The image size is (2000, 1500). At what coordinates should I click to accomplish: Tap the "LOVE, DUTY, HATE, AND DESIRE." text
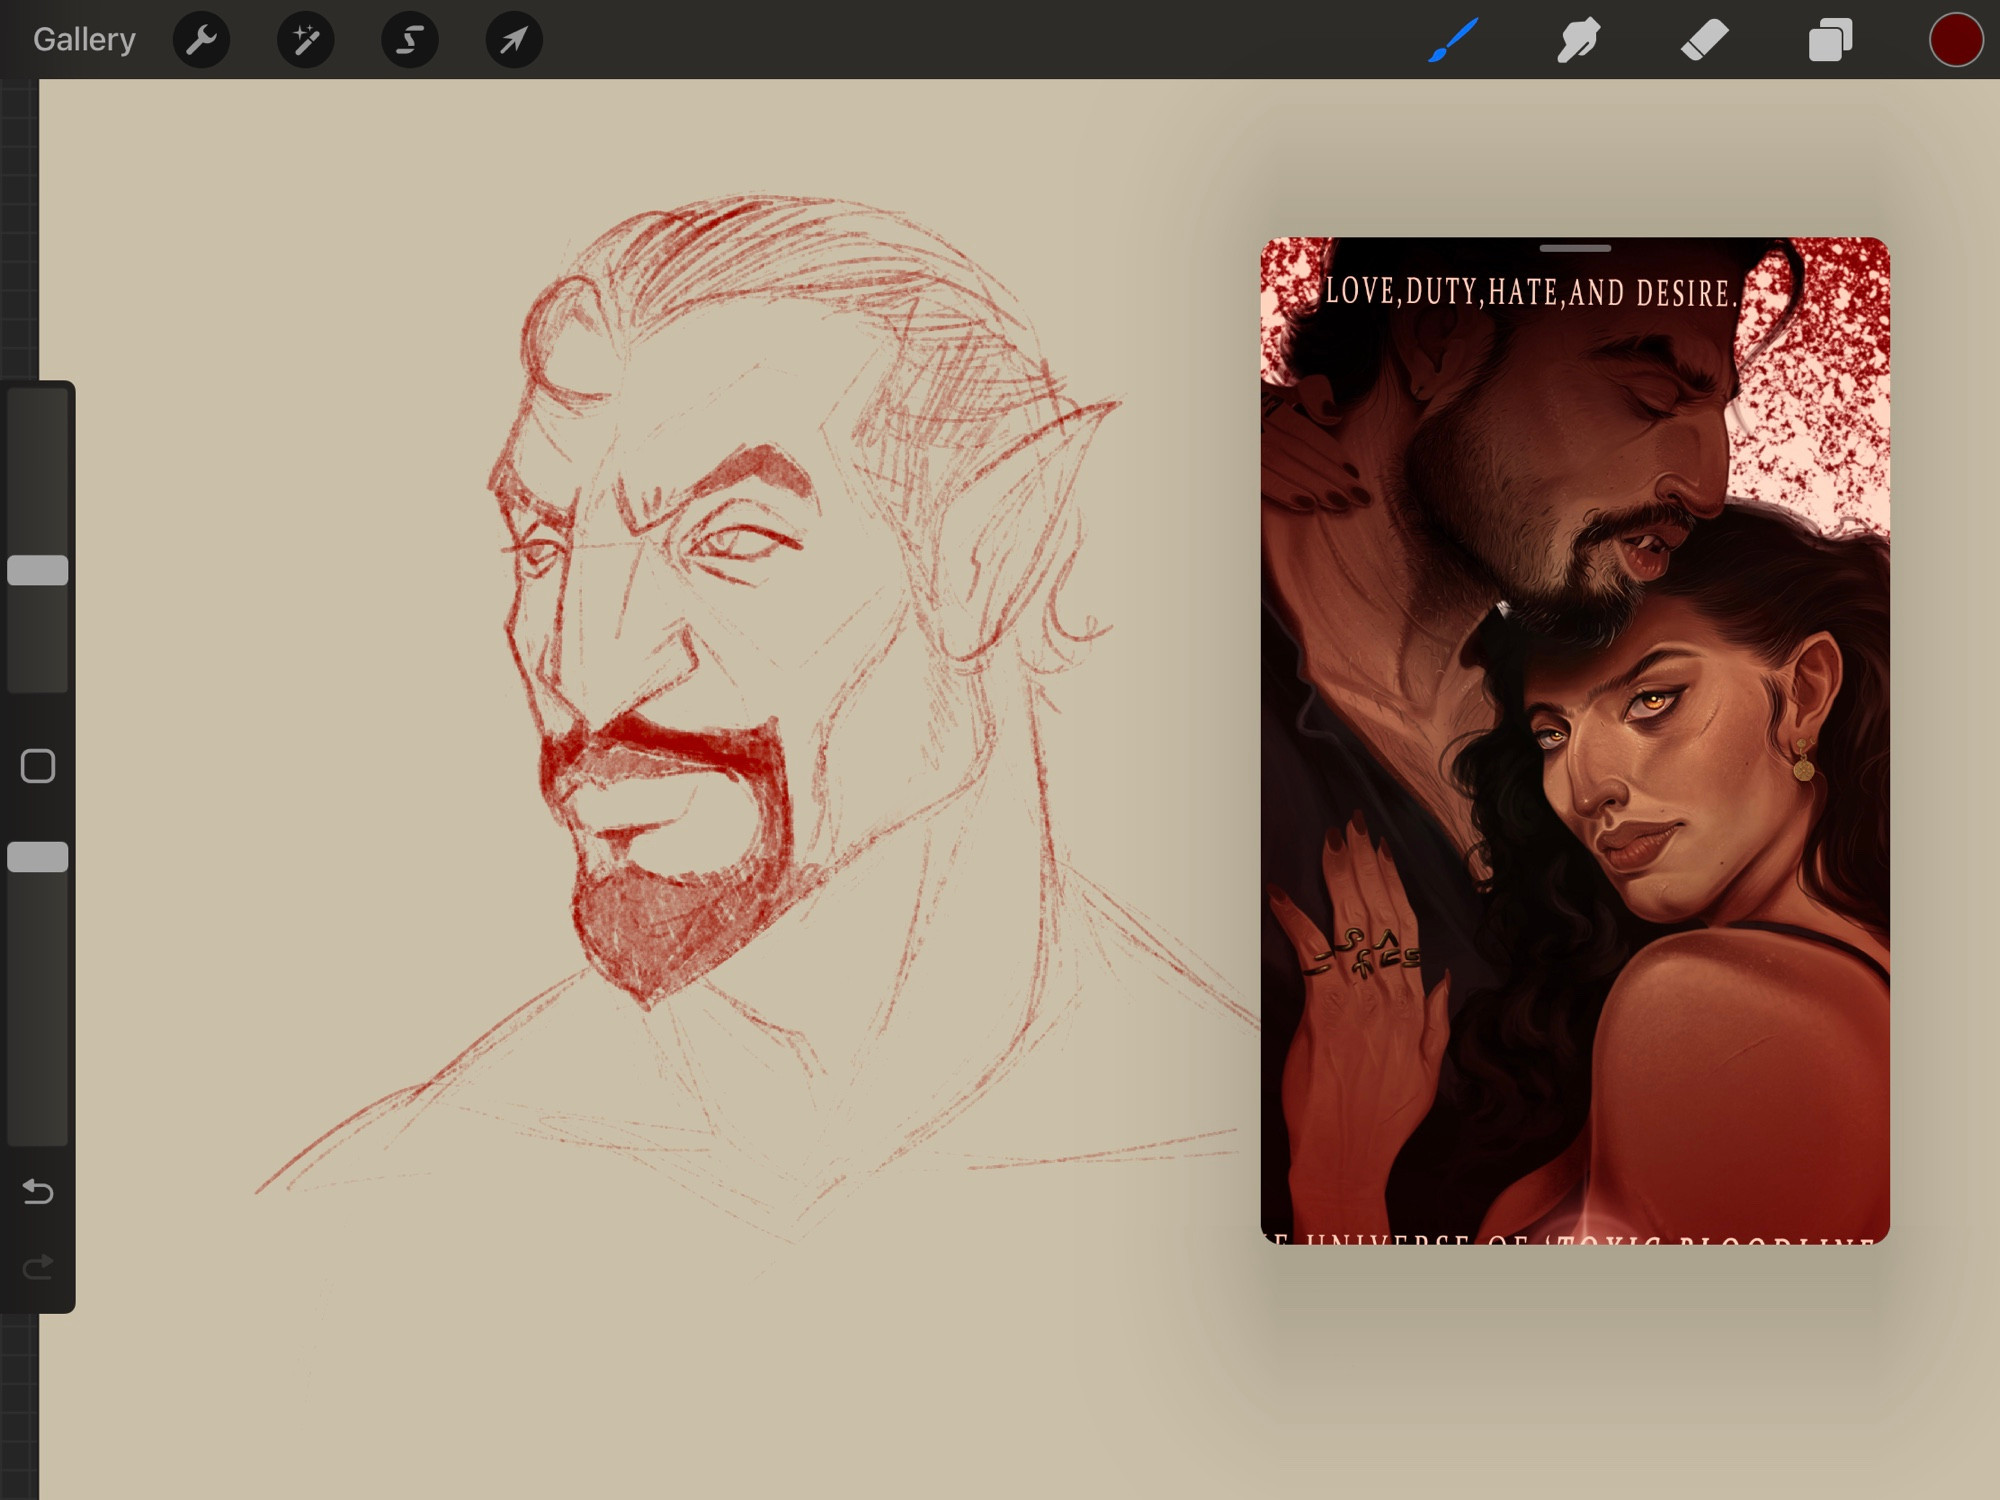(1530, 292)
